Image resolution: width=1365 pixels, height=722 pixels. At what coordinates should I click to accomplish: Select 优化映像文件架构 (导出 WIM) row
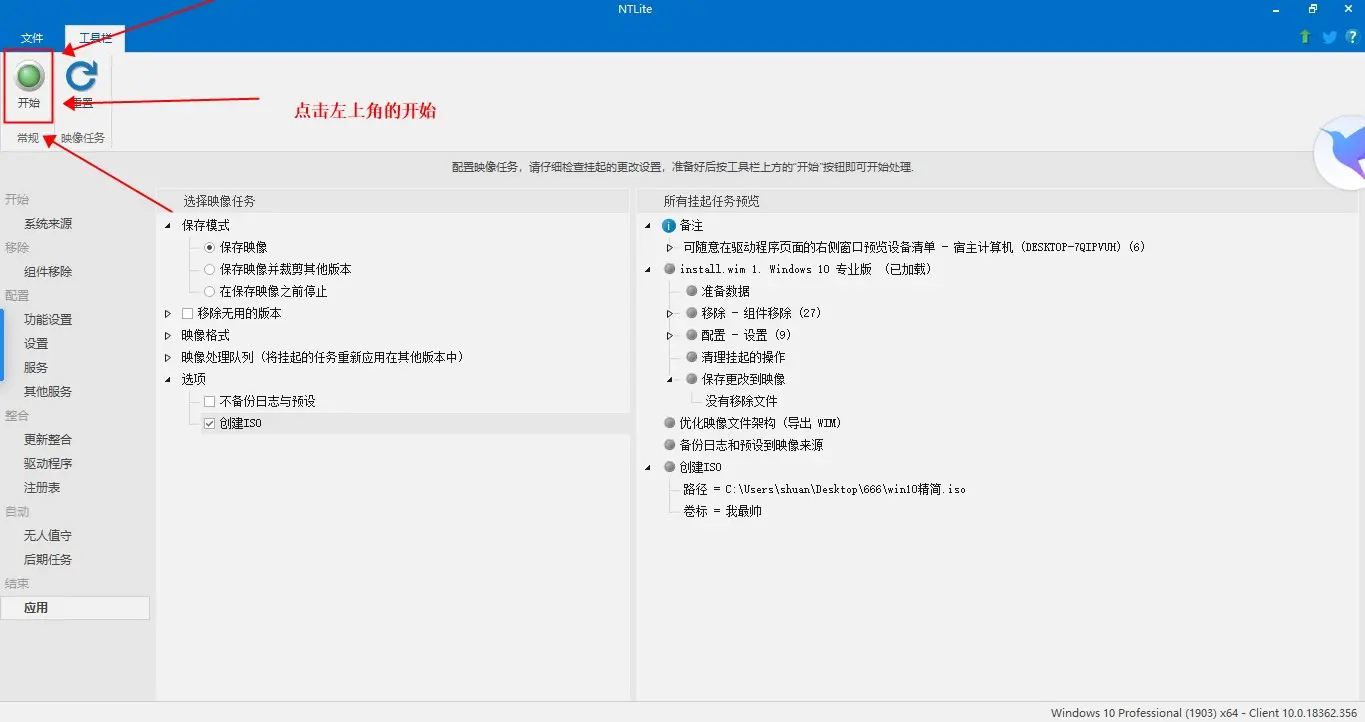pos(760,423)
